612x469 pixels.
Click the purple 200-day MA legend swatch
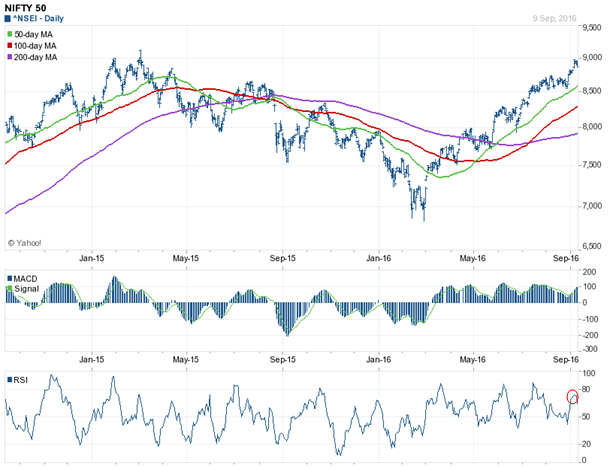coord(10,57)
